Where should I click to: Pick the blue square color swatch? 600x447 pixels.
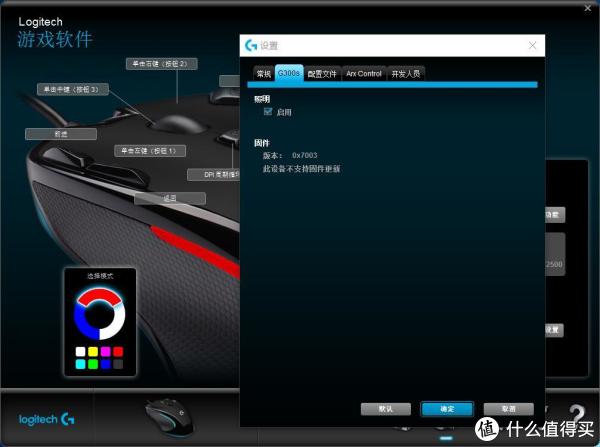click(x=106, y=364)
